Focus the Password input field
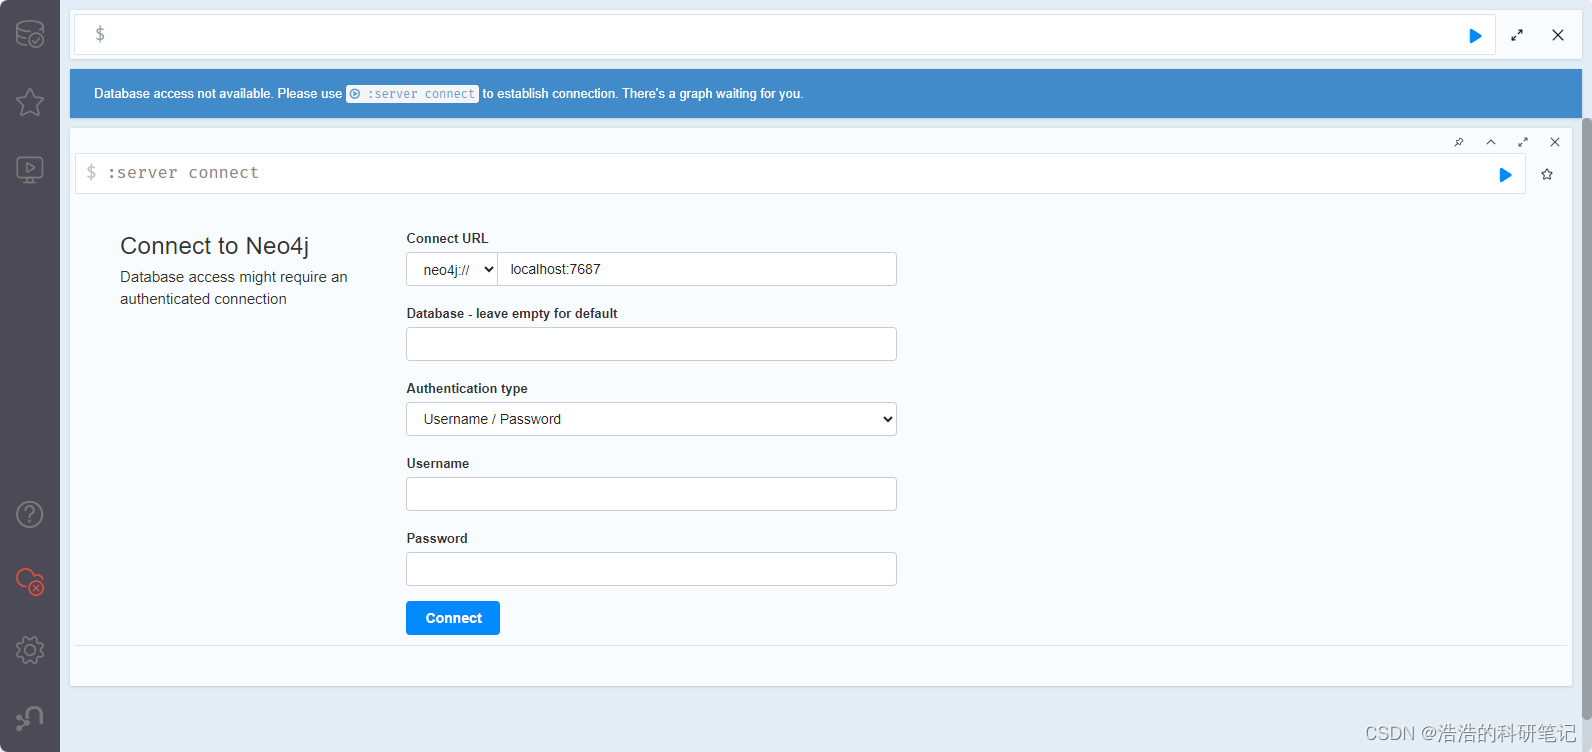 click(651, 569)
